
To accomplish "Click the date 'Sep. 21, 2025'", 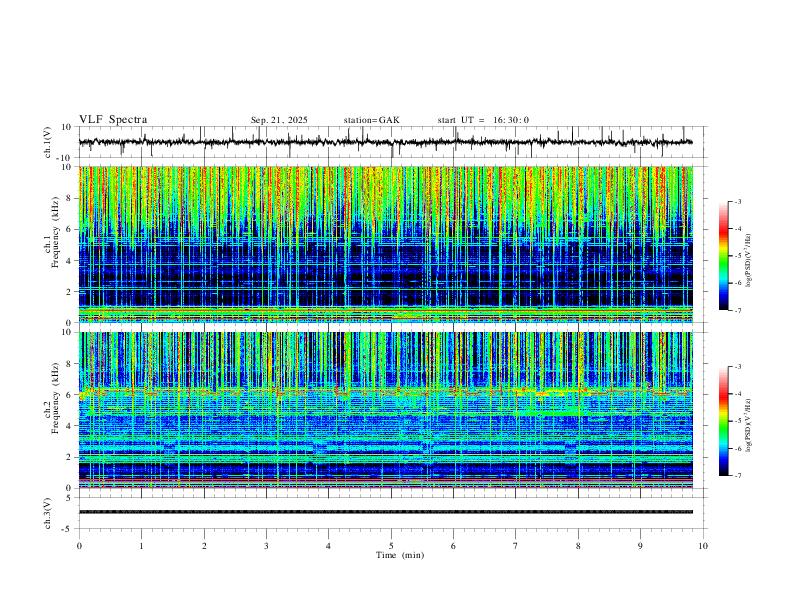I will tap(279, 120).
